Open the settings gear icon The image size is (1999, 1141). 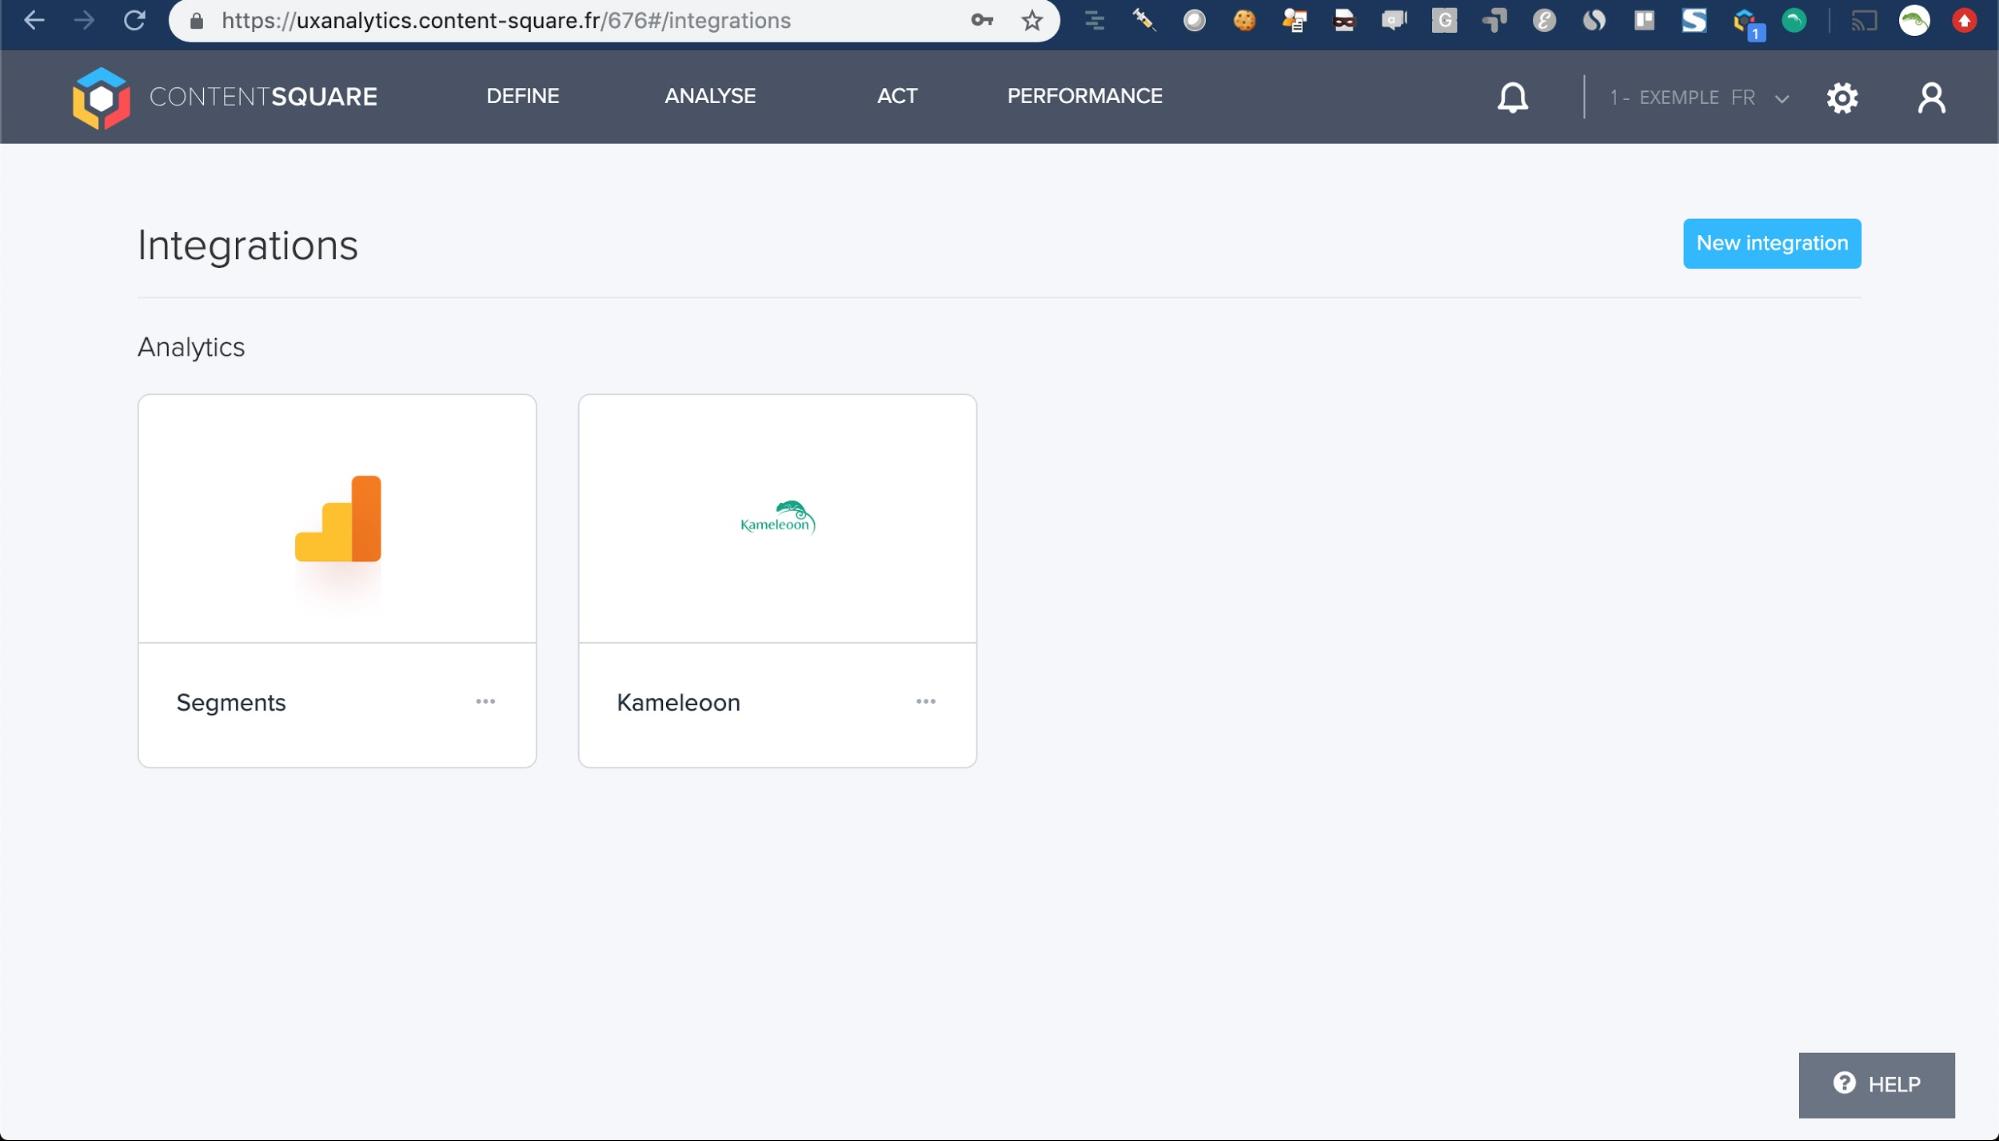(1842, 97)
